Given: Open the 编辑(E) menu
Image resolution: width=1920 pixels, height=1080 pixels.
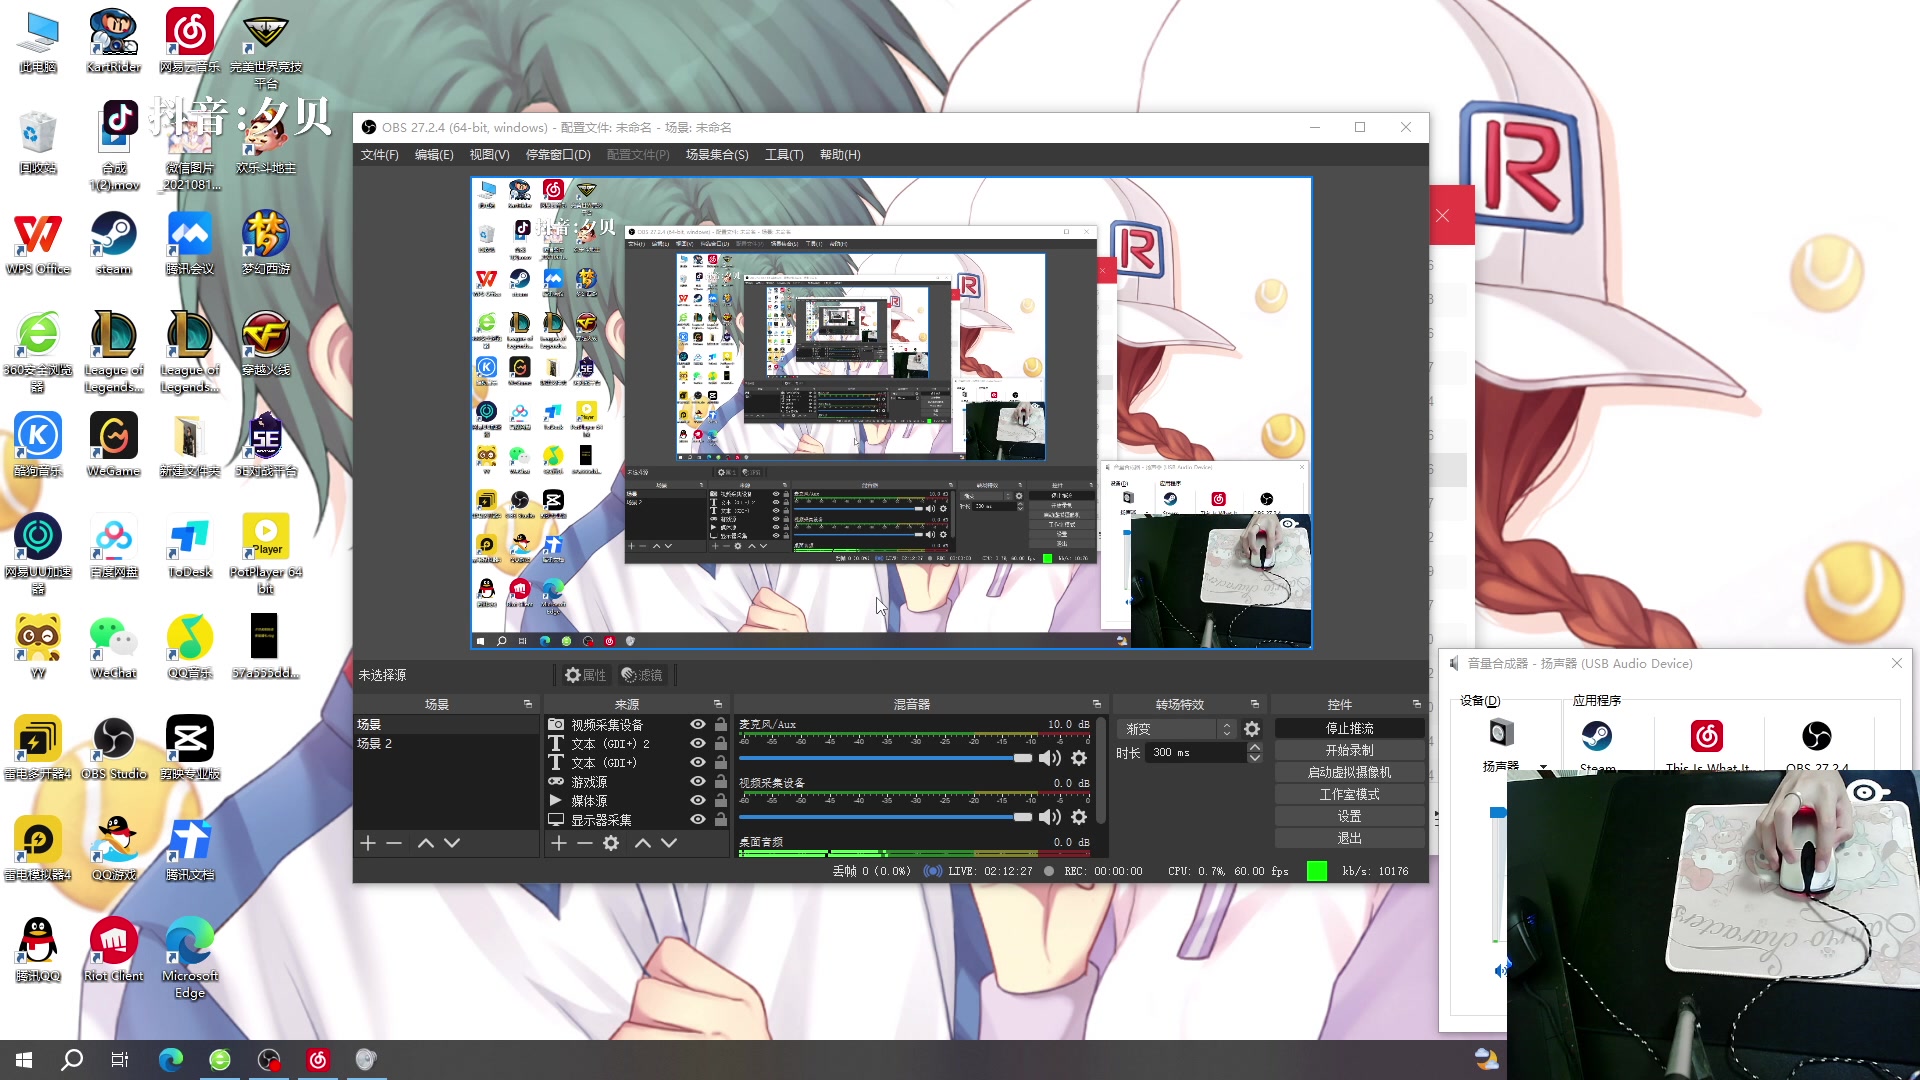Looking at the screenshot, I should click(x=434, y=155).
